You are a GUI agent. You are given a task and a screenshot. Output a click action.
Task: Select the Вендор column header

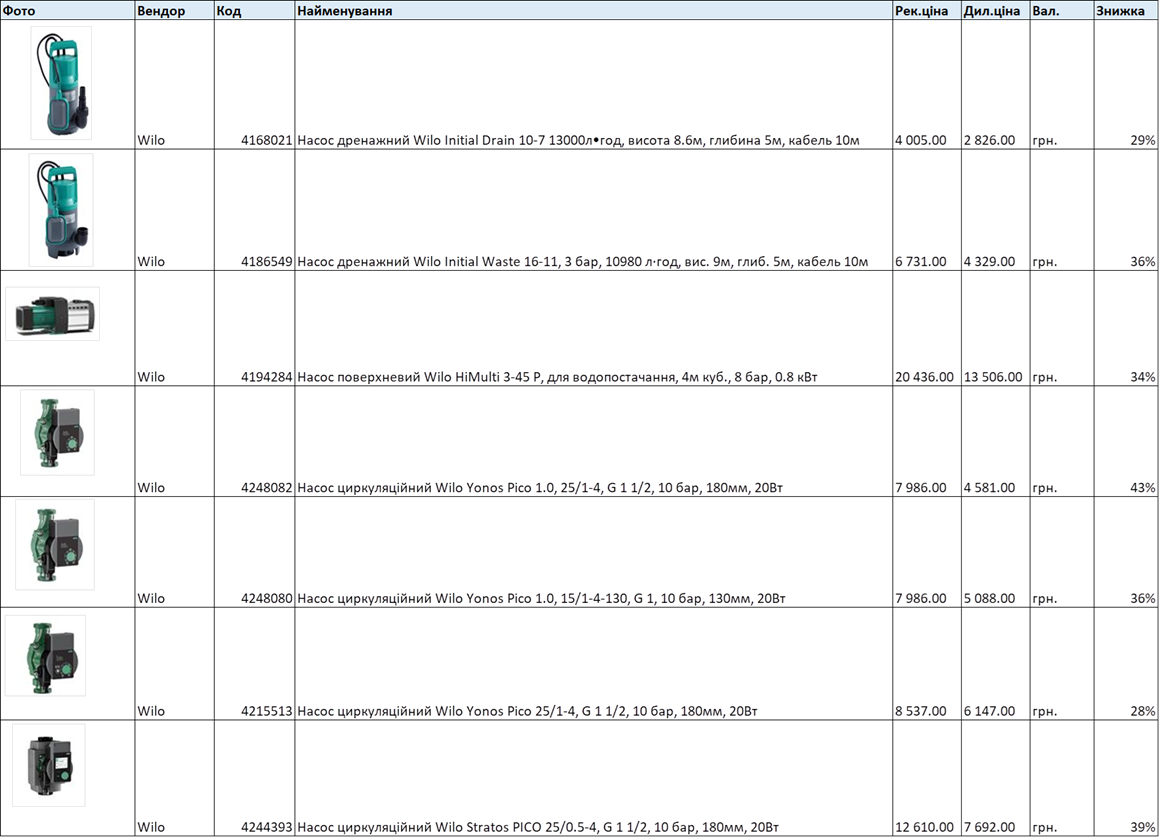tap(161, 11)
